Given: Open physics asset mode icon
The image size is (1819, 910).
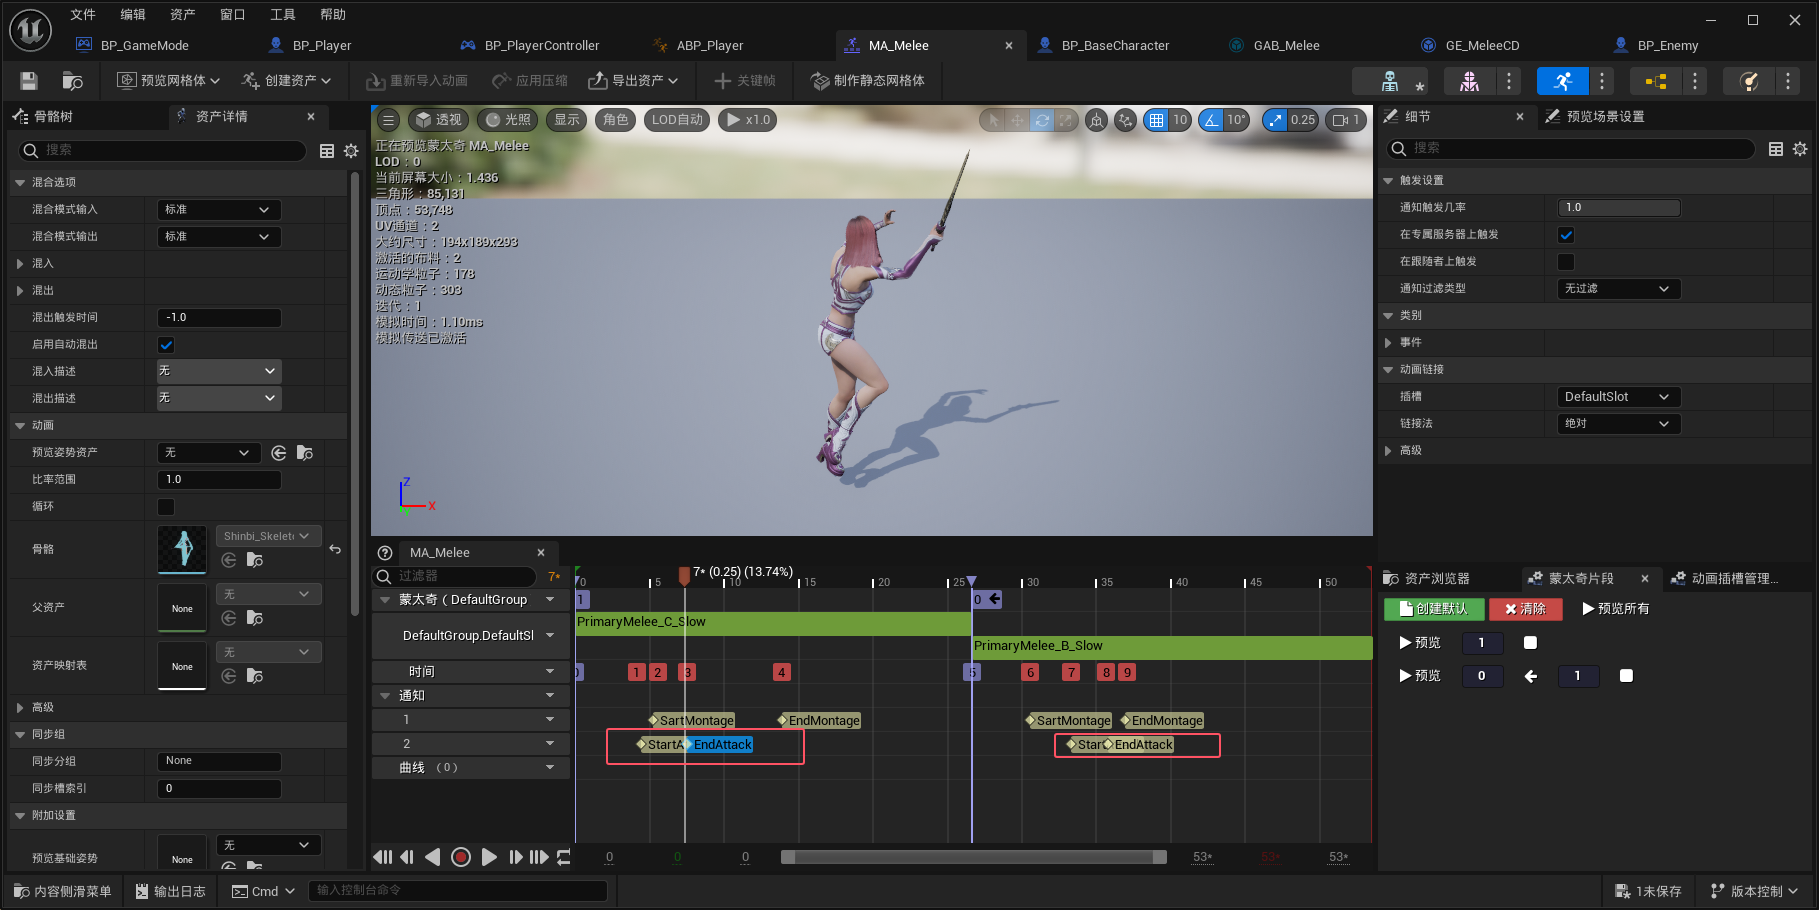Looking at the screenshot, I should (x=1749, y=81).
